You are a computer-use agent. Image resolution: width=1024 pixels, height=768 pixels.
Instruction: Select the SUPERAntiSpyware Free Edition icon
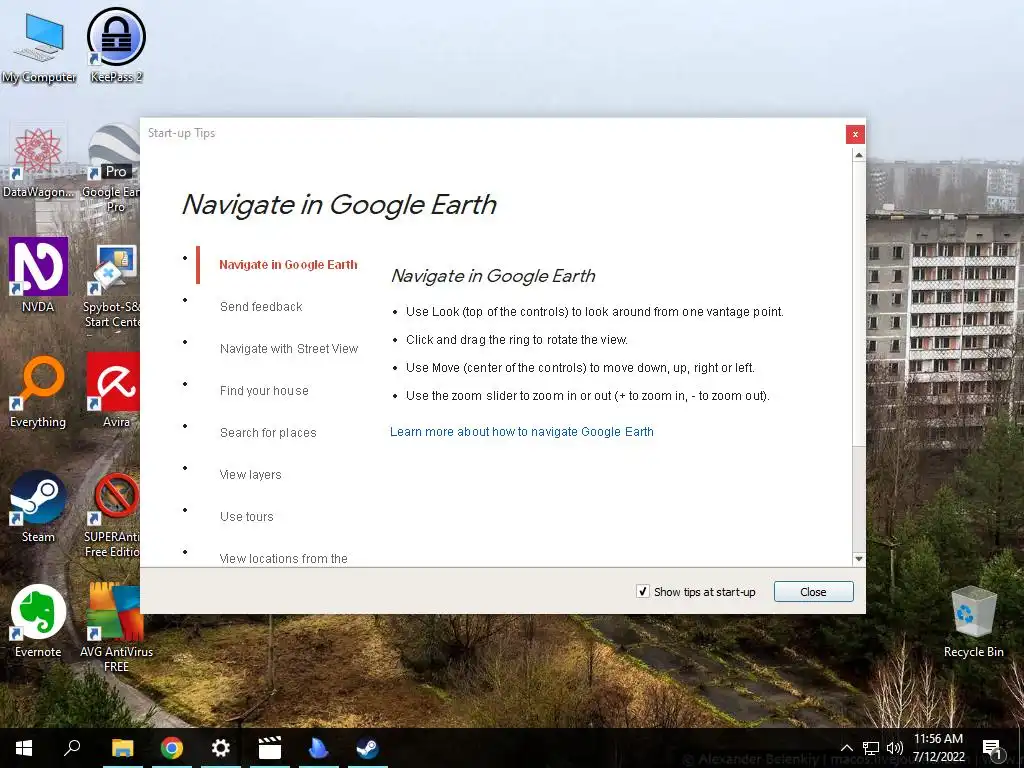(x=112, y=515)
